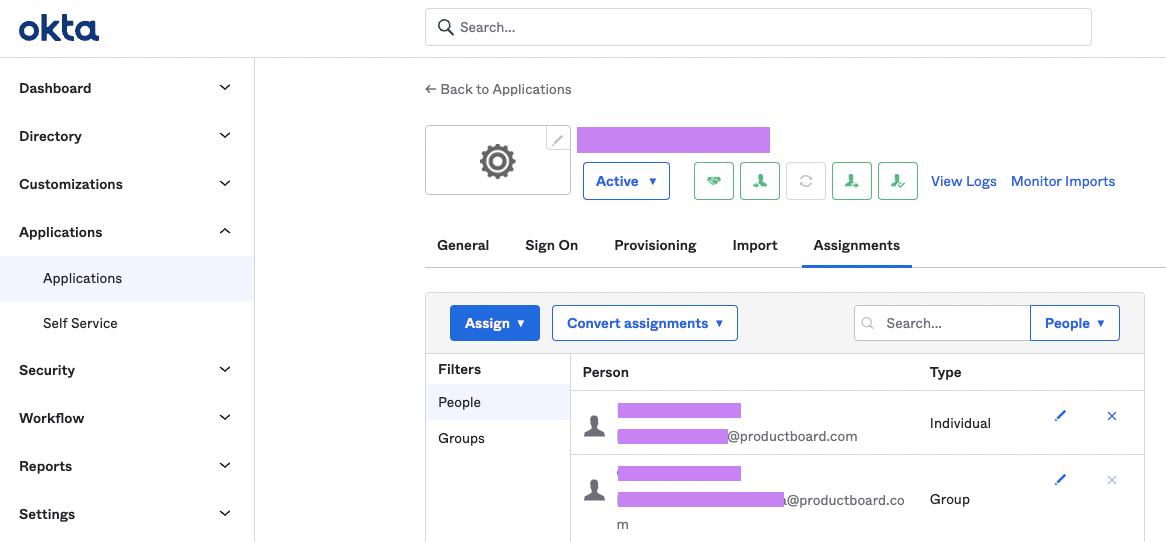
Task: Open the People search-type dropdown
Action: [x=1074, y=323]
